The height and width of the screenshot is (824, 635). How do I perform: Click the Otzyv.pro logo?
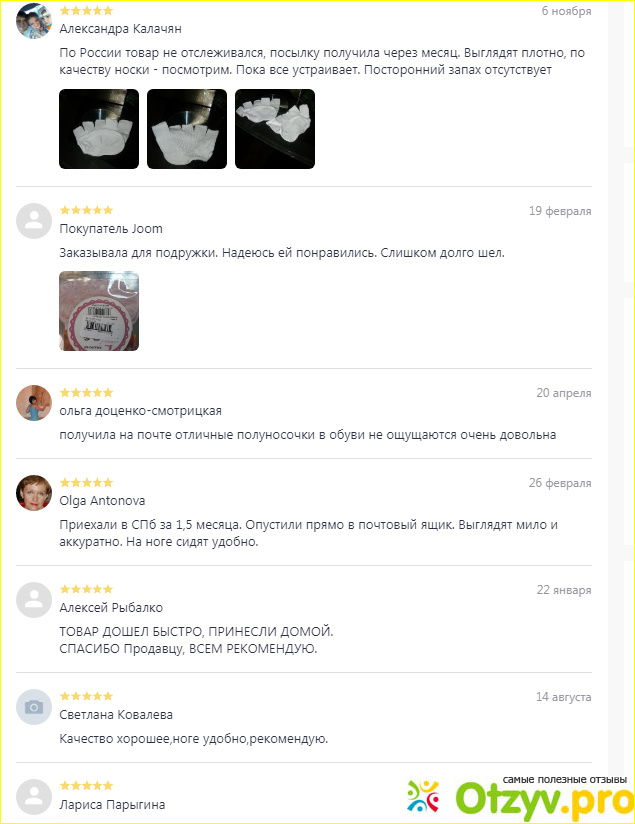tap(520, 798)
